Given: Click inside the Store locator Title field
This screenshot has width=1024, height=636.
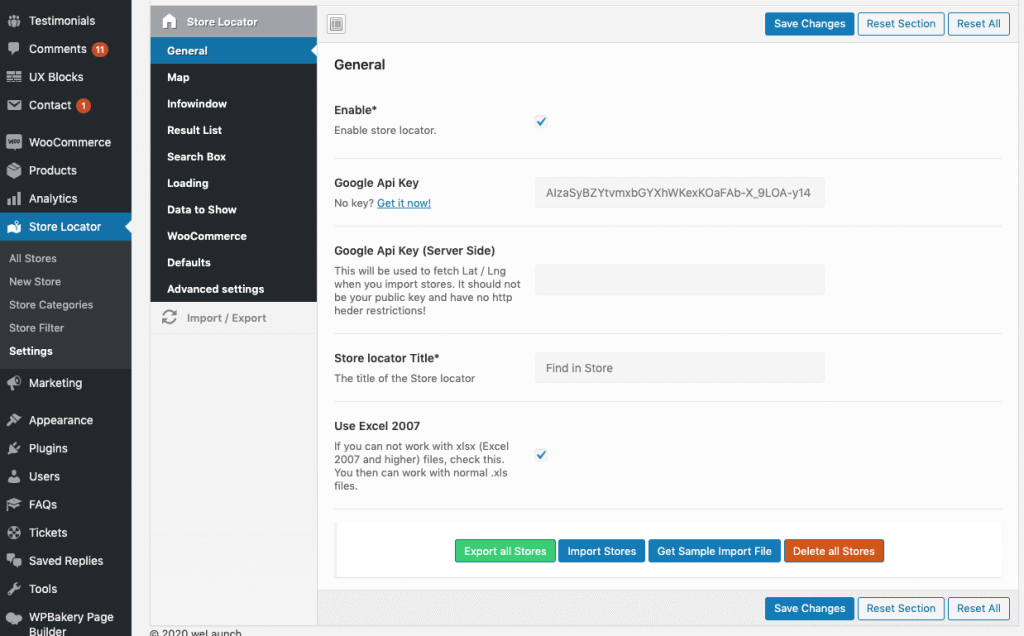Looking at the screenshot, I should 679,368.
